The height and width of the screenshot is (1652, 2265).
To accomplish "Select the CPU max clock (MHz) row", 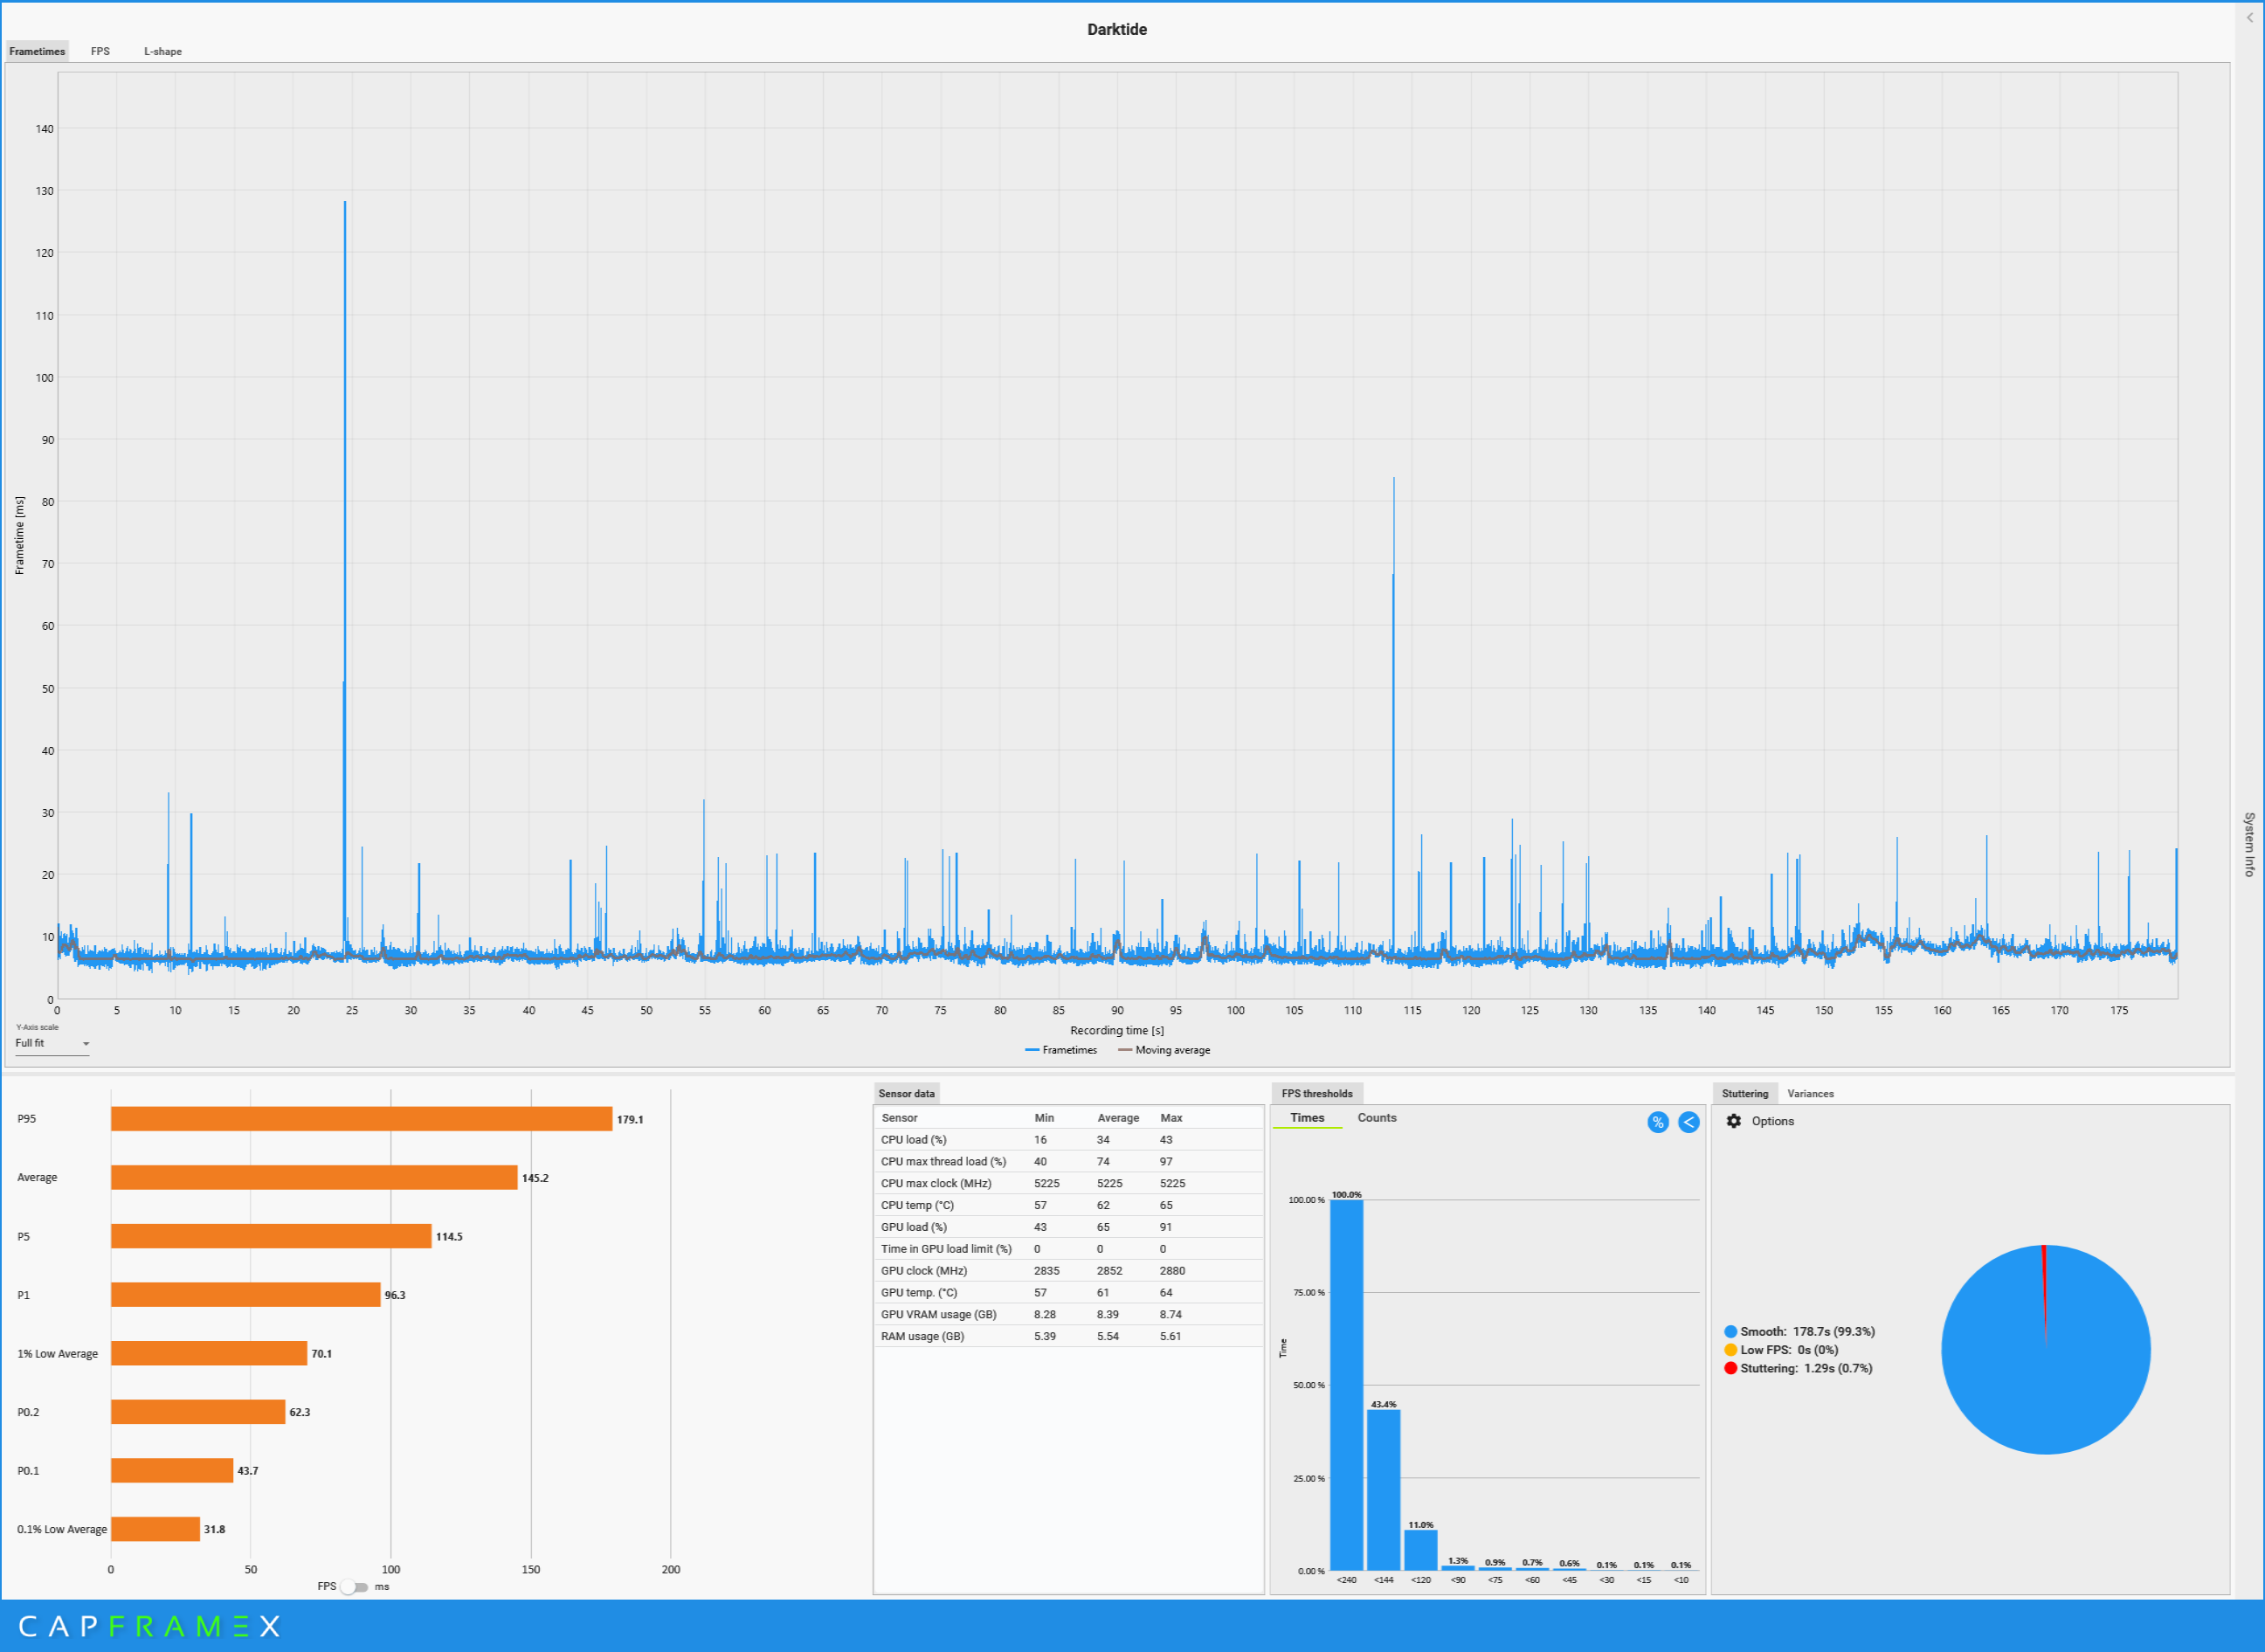I will point(1069,1184).
